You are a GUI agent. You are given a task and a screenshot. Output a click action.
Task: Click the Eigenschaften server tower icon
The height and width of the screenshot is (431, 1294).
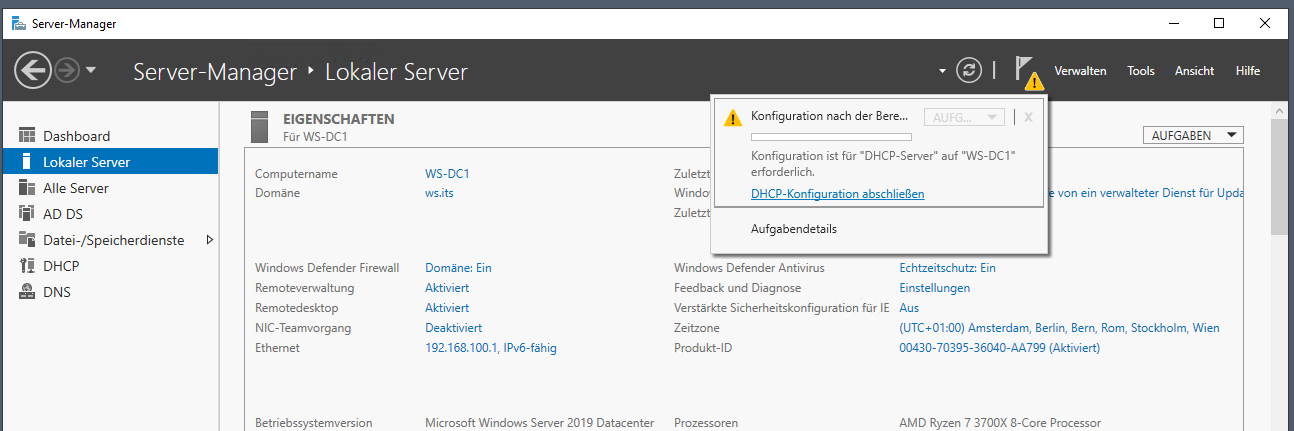pyautogui.click(x=261, y=126)
